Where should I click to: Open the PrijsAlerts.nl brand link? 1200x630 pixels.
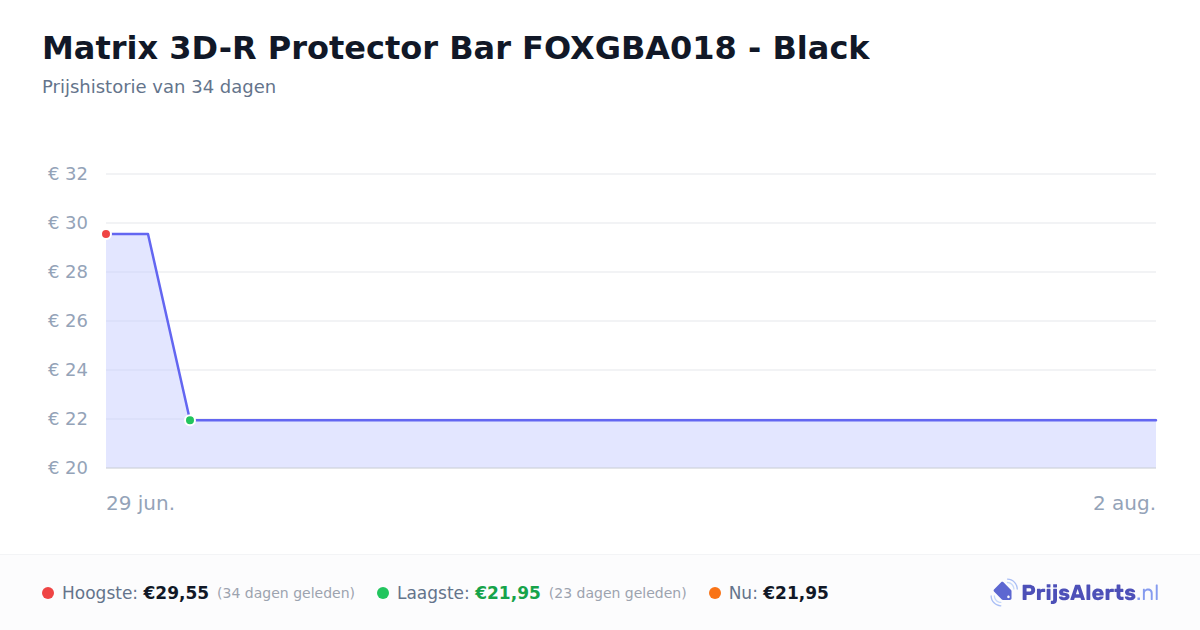[1075, 593]
